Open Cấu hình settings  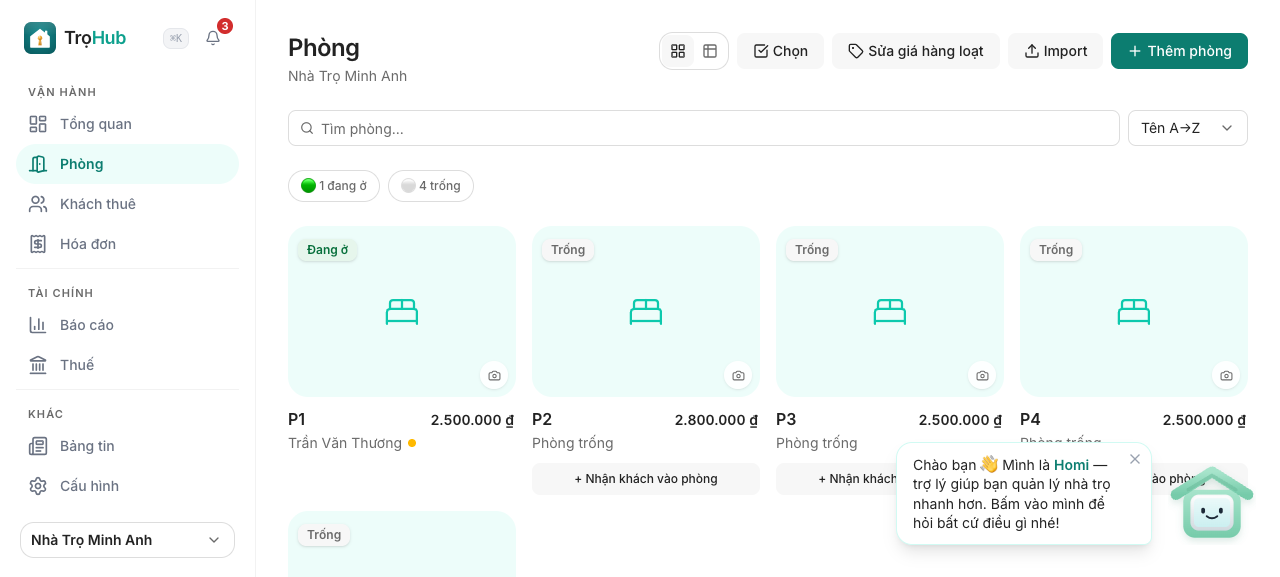[x=128, y=486]
